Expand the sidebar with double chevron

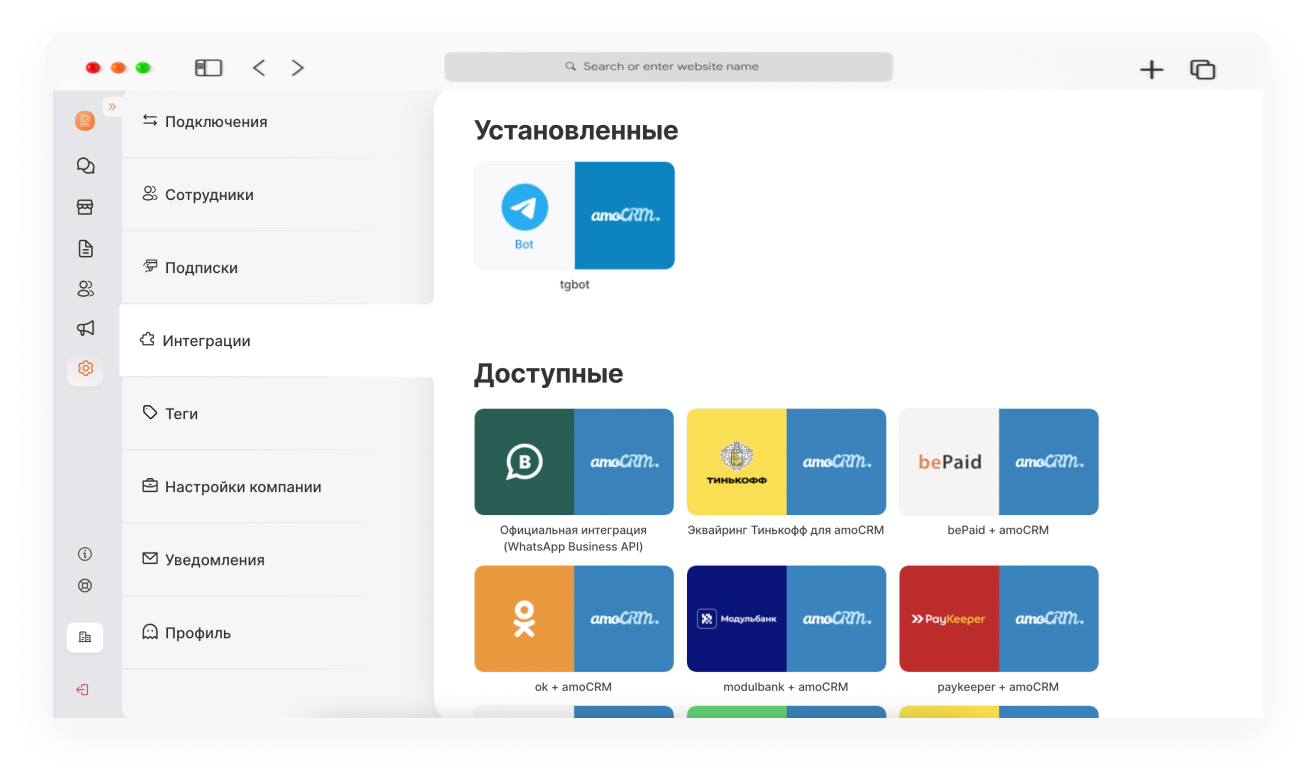pos(112,106)
